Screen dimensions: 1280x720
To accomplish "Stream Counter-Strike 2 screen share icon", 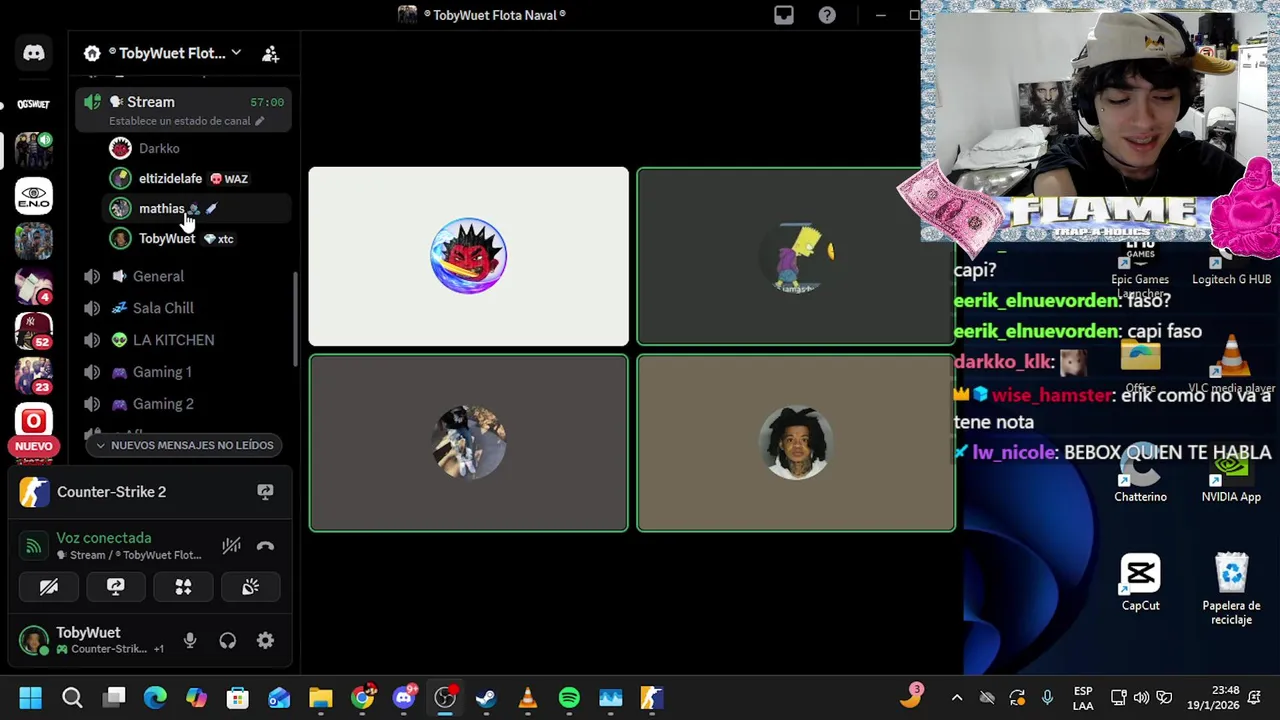I will pos(265,492).
